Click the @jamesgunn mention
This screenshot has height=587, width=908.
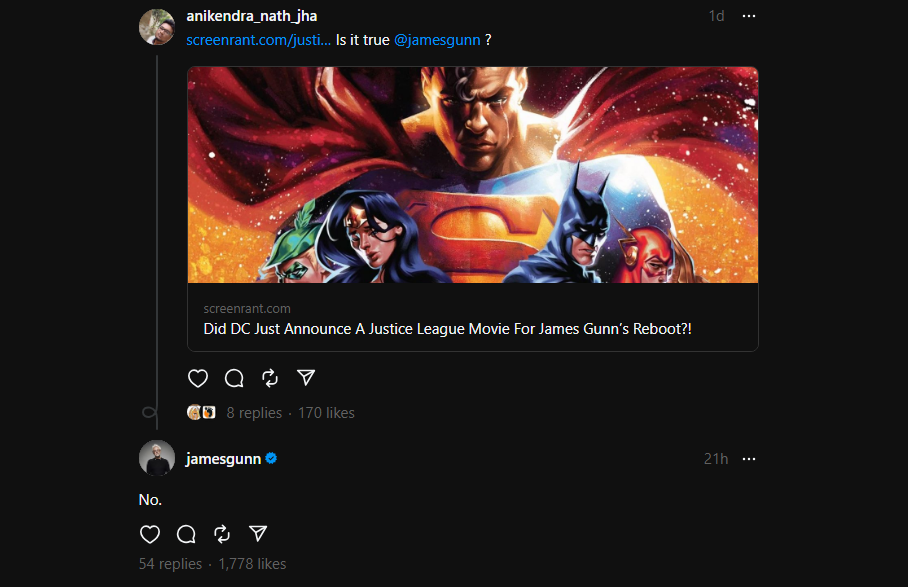point(437,40)
